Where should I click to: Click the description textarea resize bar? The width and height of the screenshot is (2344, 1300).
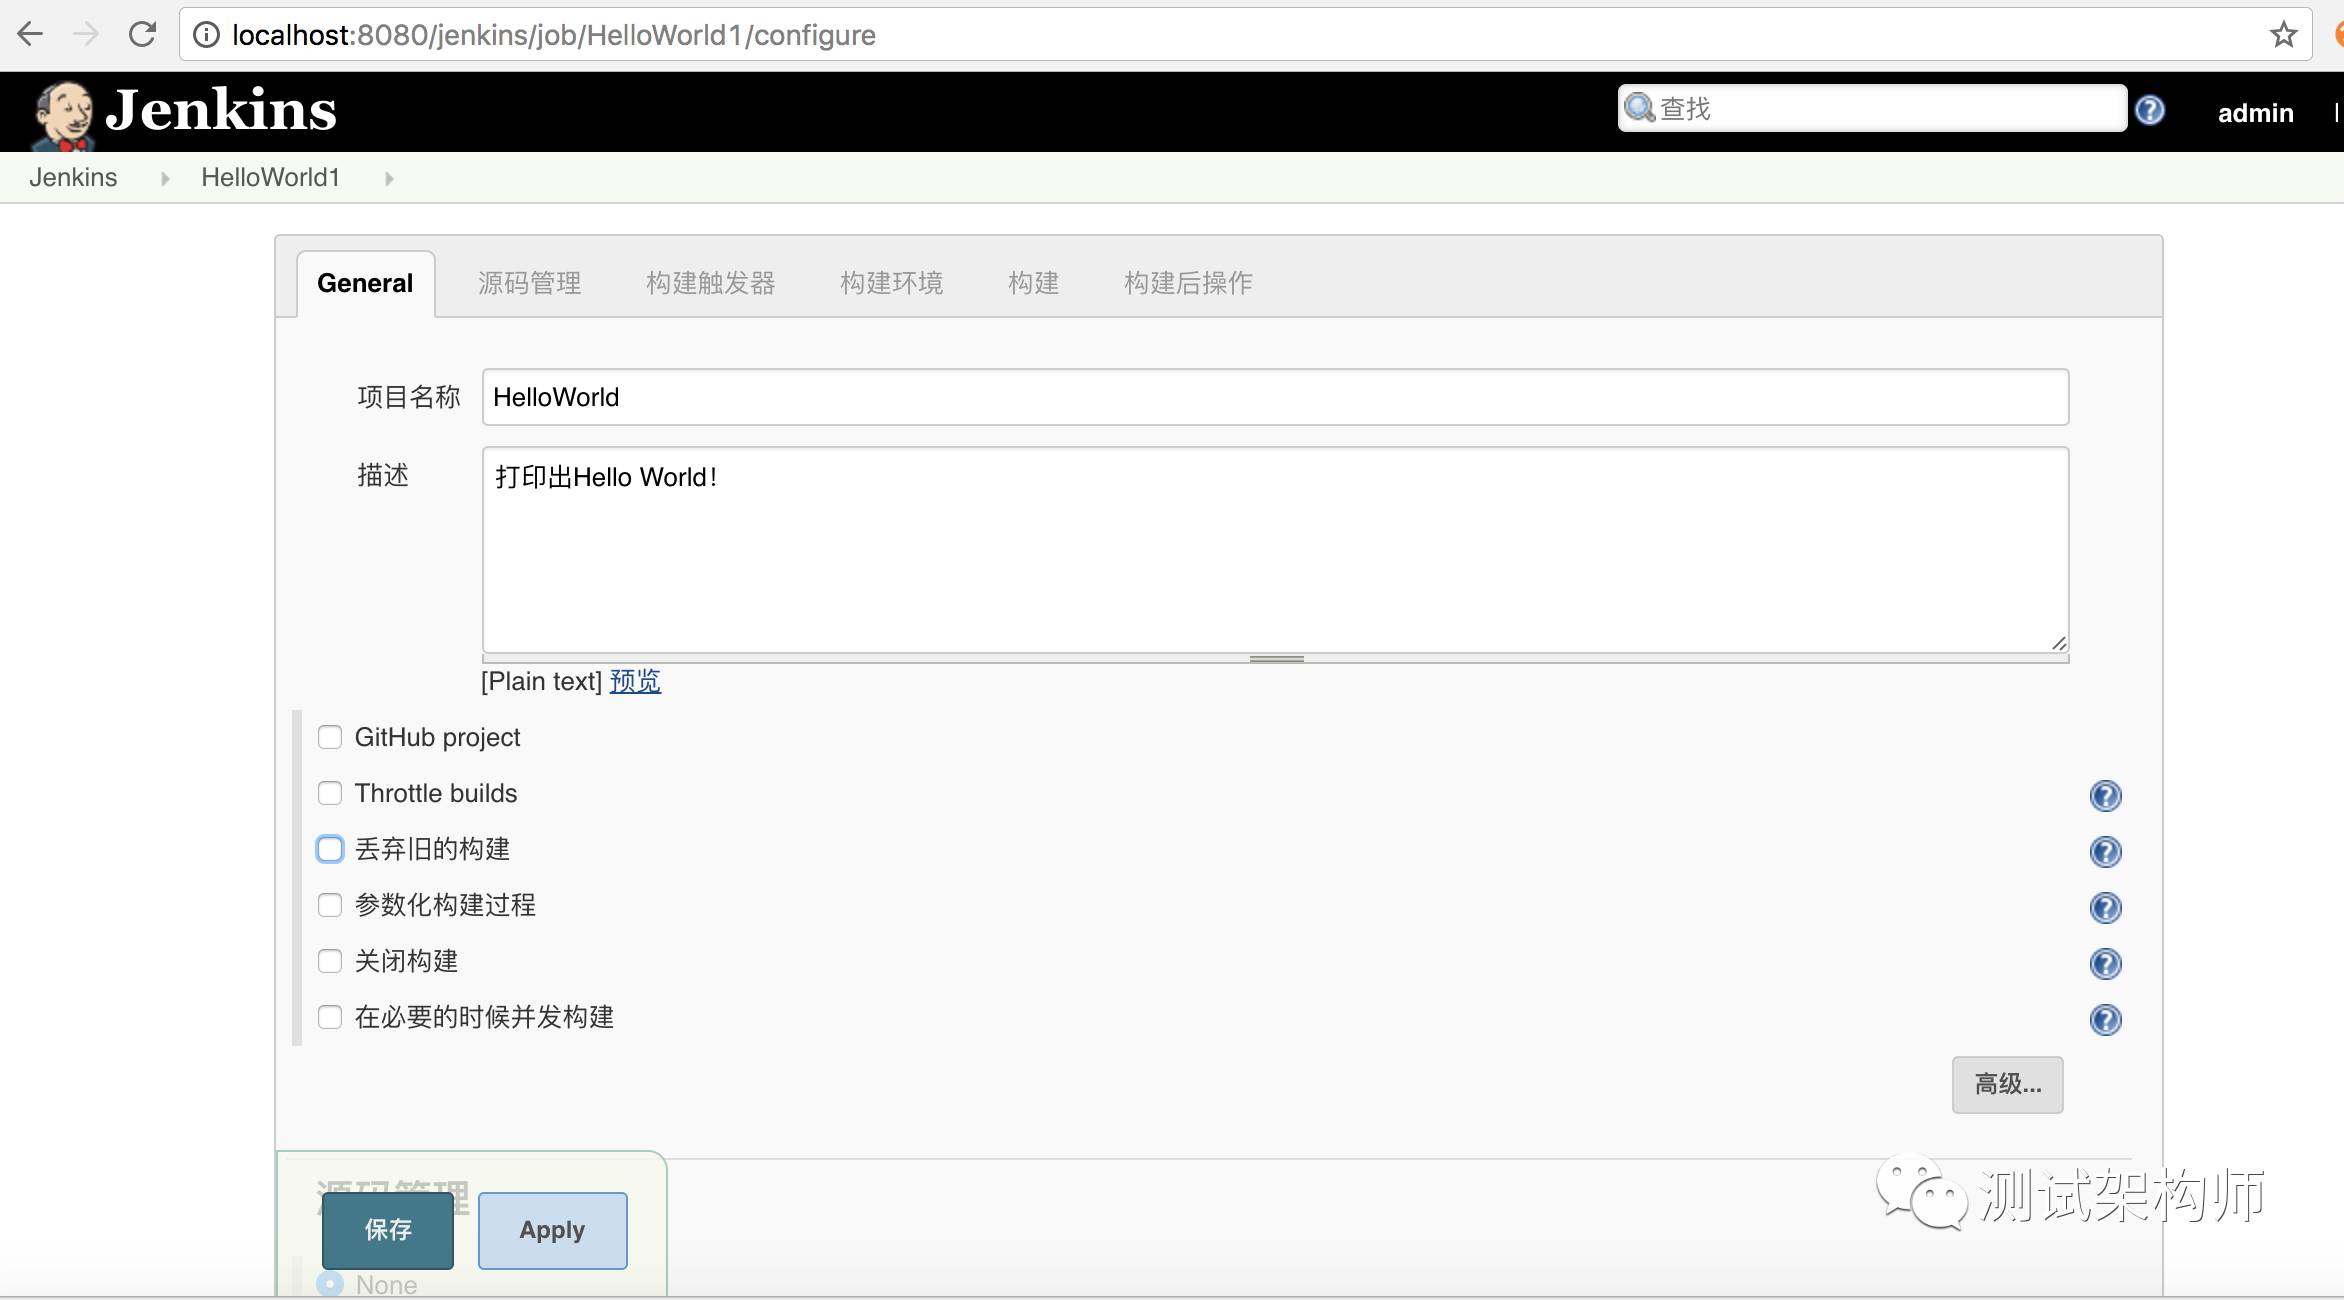1276,659
